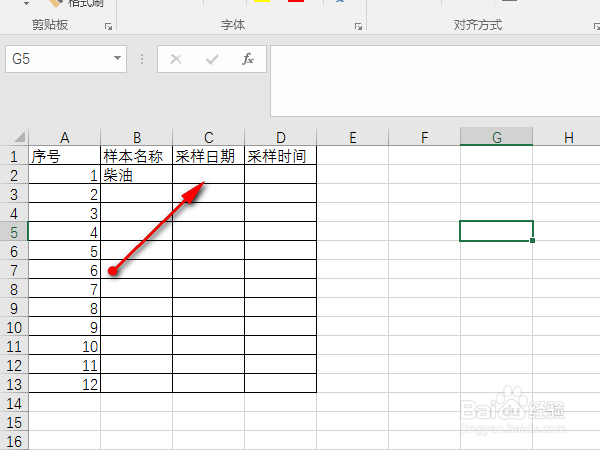600x450 pixels.
Task: Click the Cancel entry X icon
Action: [x=176, y=59]
